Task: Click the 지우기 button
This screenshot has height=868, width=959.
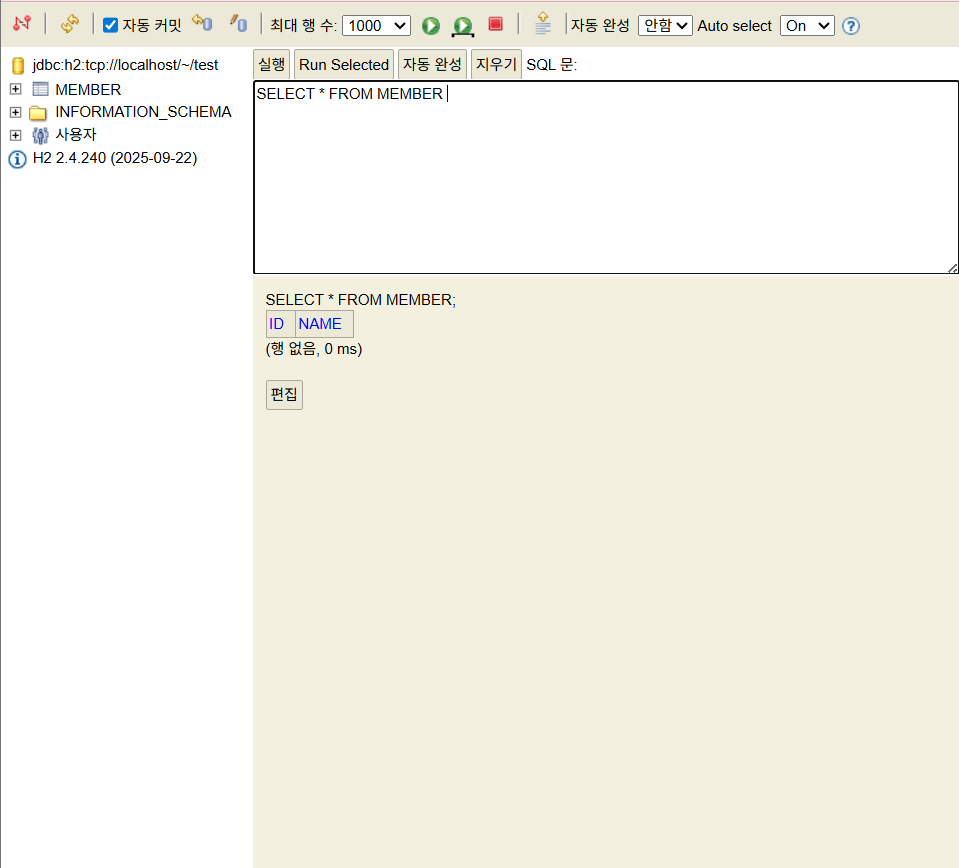Action: [496, 64]
